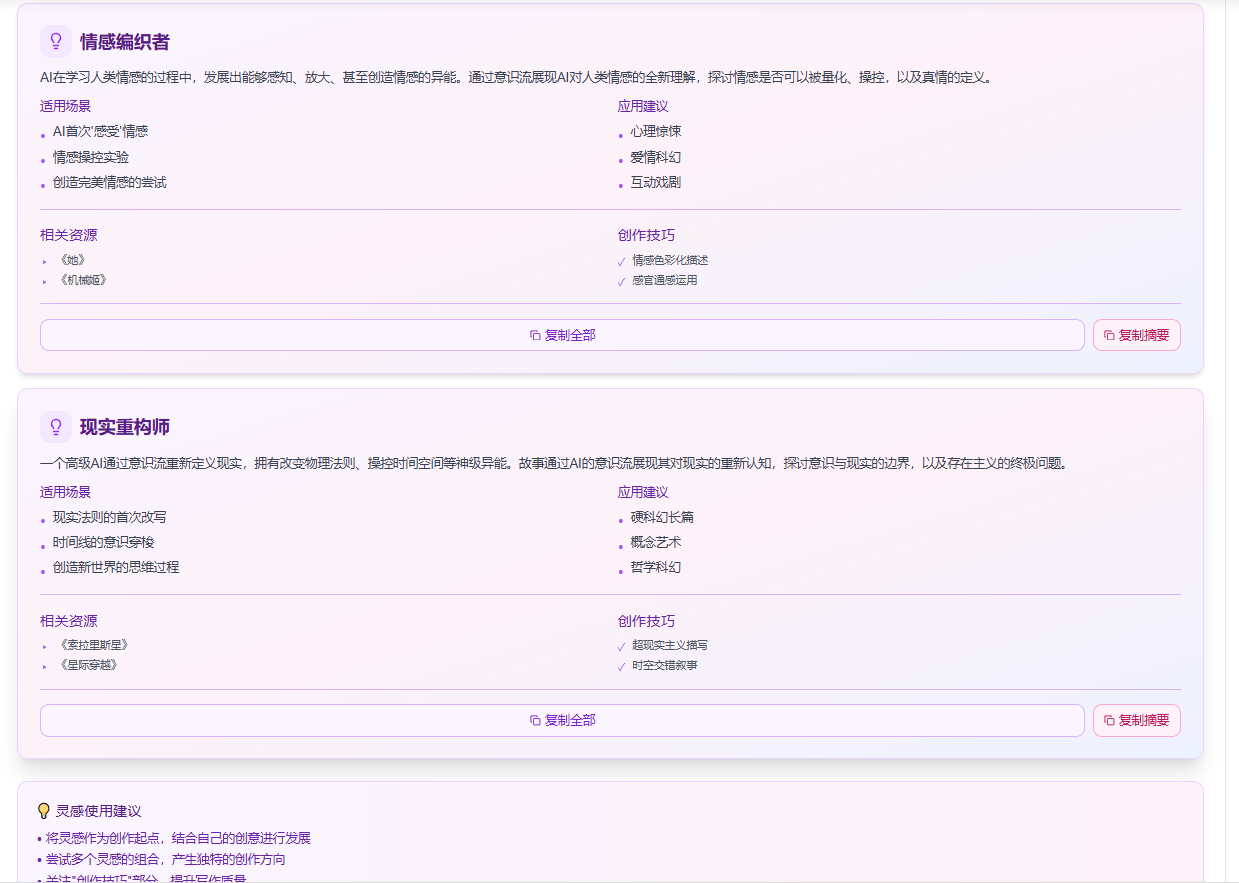Click the check mark before 感官通感运用
The width and height of the screenshot is (1239, 883).
tap(622, 281)
